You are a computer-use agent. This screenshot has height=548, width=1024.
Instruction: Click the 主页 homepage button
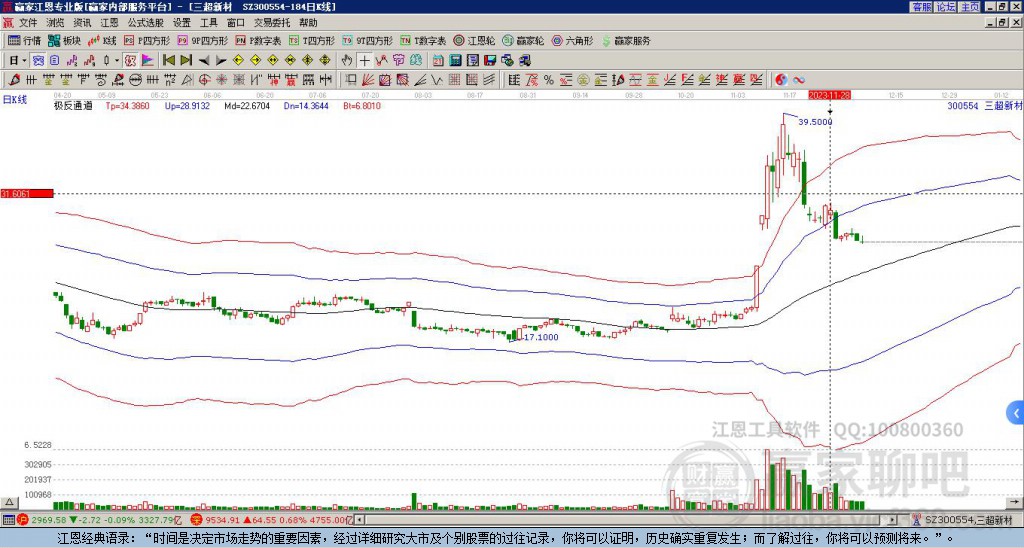[970, 7]
